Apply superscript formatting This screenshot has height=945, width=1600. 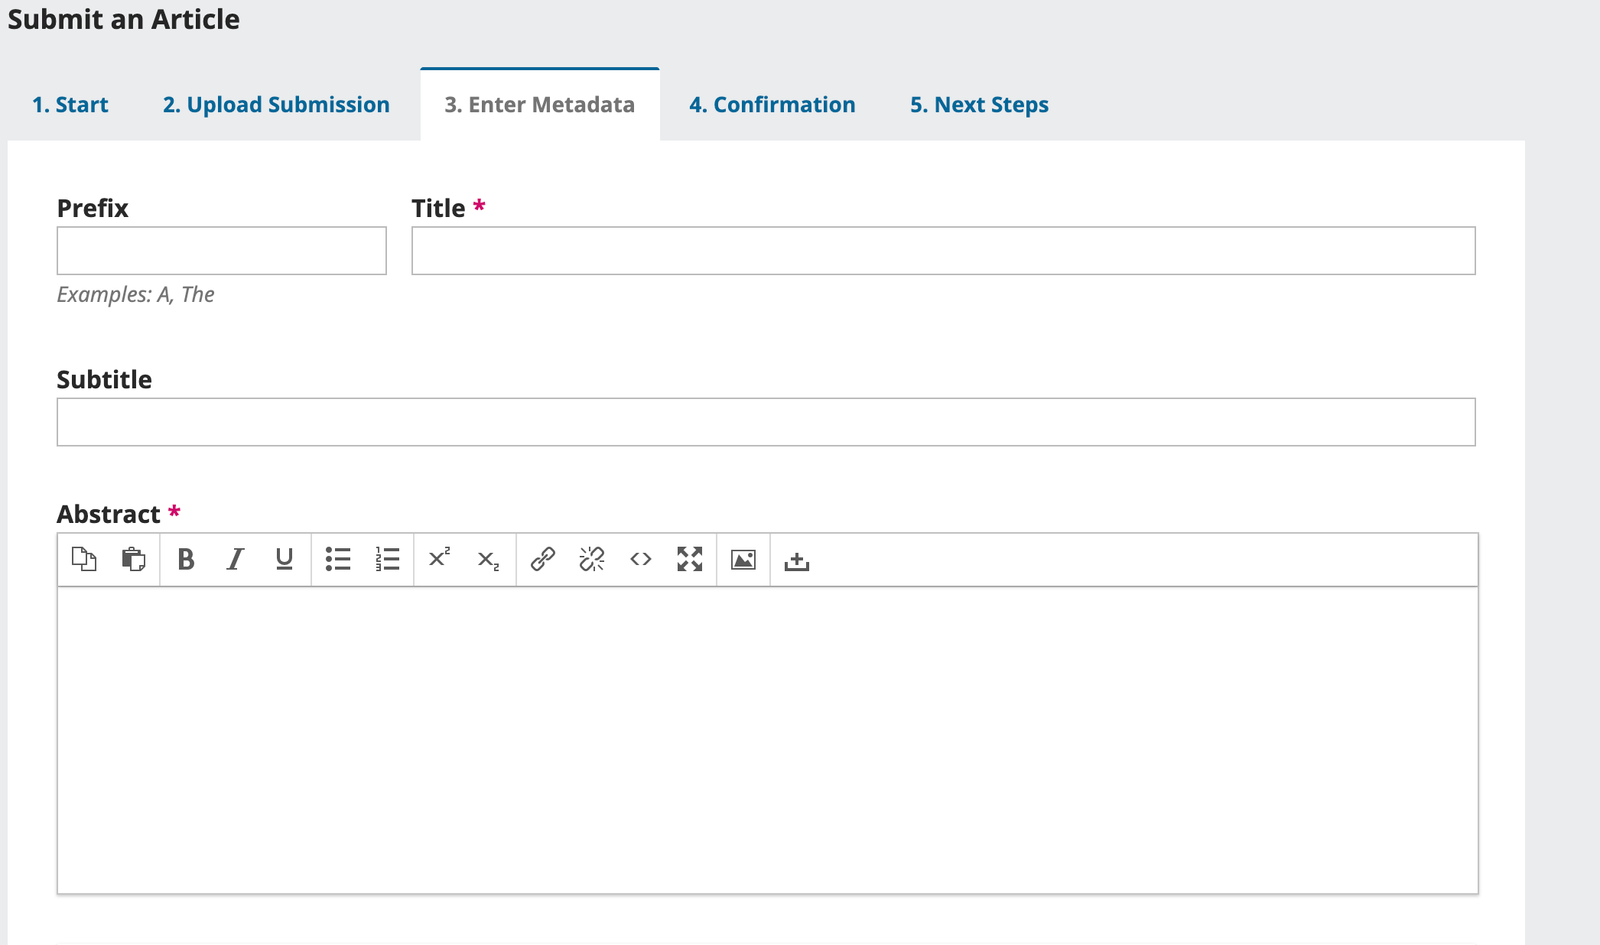coord(439,559)
